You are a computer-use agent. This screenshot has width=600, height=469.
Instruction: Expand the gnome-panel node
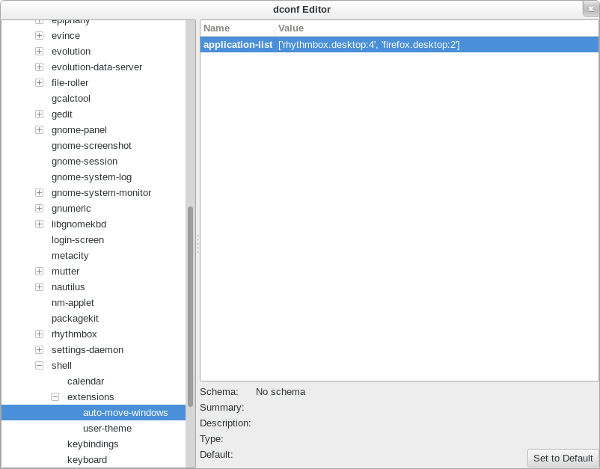(x=39, y=130)
